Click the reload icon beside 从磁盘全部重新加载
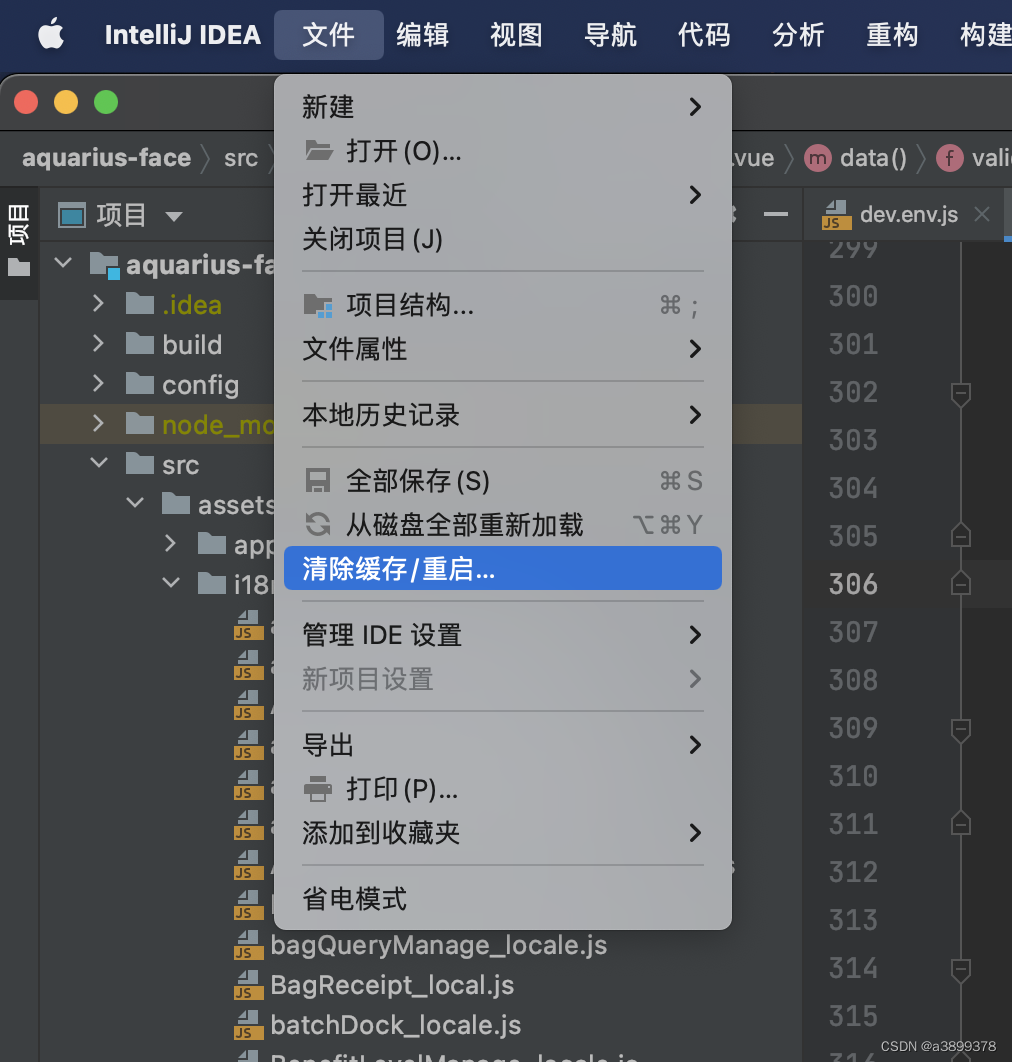Viewport: 1012px width, 1062px height. click(317, 523)
